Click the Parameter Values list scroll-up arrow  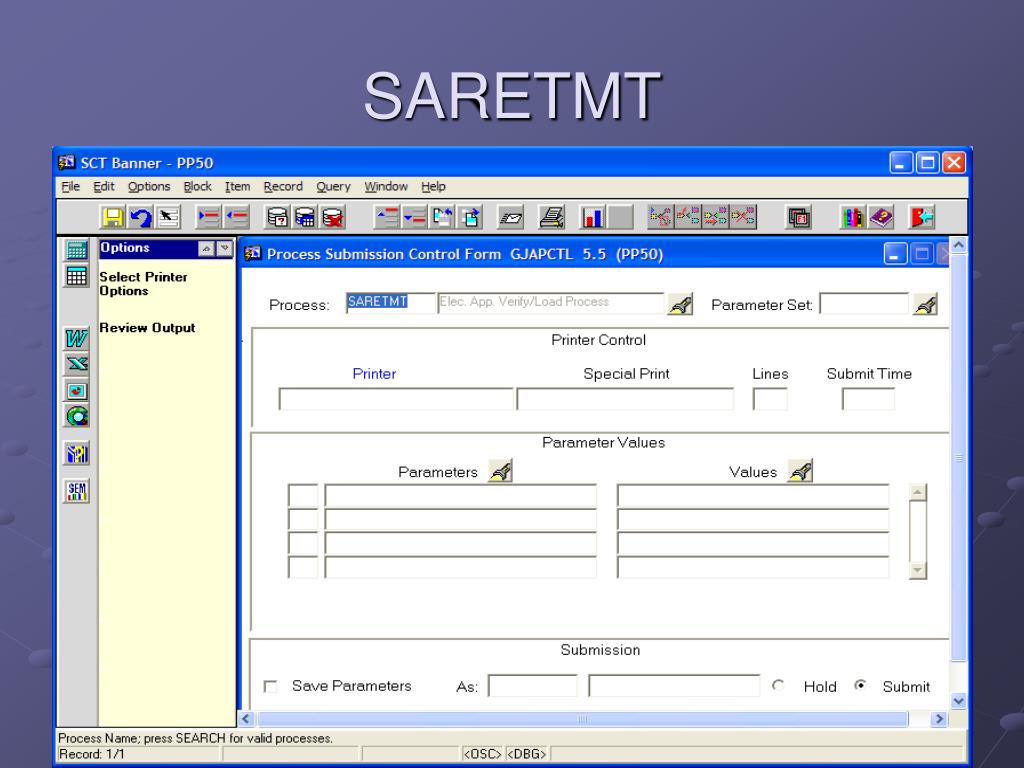[x=918, y=492]
